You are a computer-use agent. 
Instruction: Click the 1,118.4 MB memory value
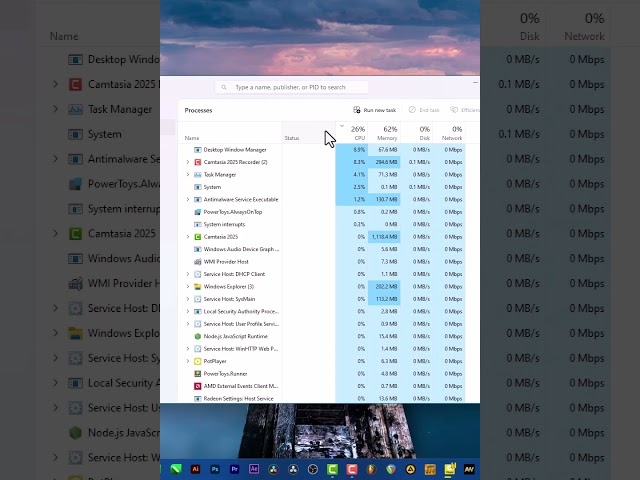point(384,237)
